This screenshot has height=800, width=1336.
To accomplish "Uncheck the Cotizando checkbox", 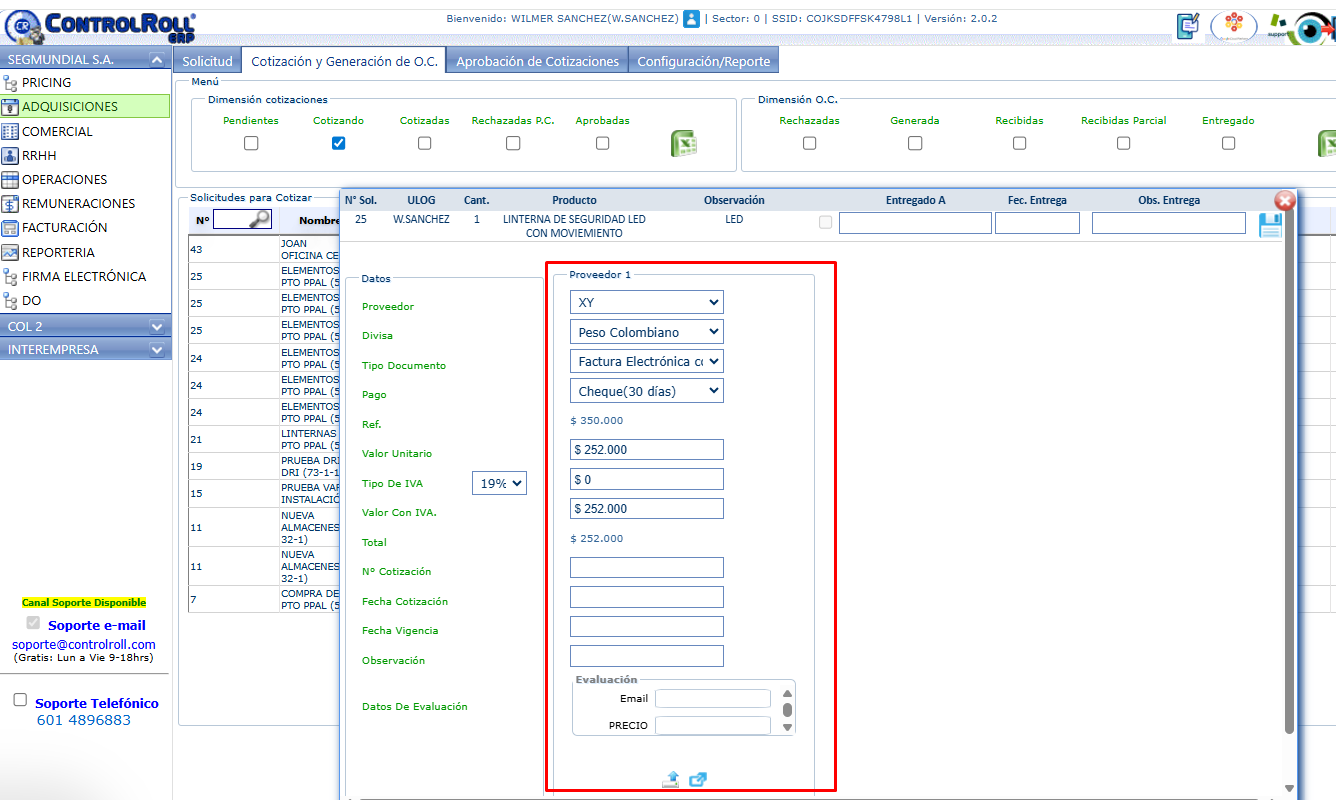I will (x=338, y=143).
